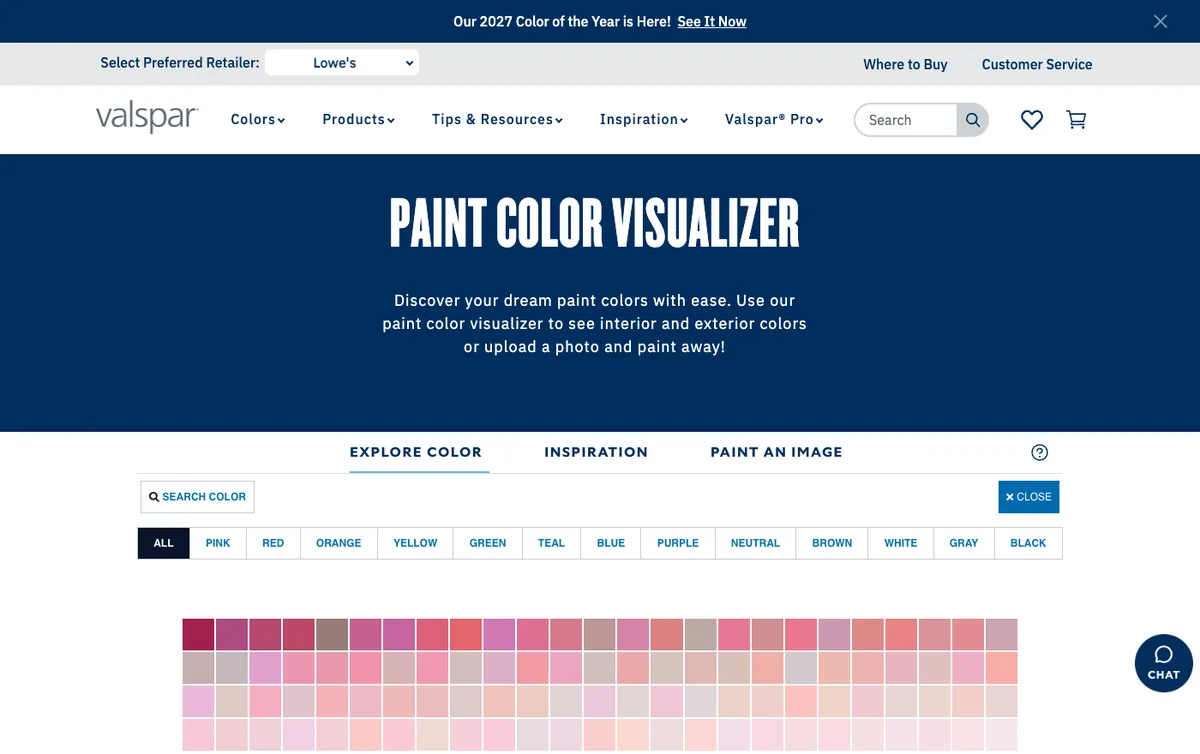Screen dimensions: 1200x754
Task: Filter colors by BLUE
Action: [x=611, y=543]
